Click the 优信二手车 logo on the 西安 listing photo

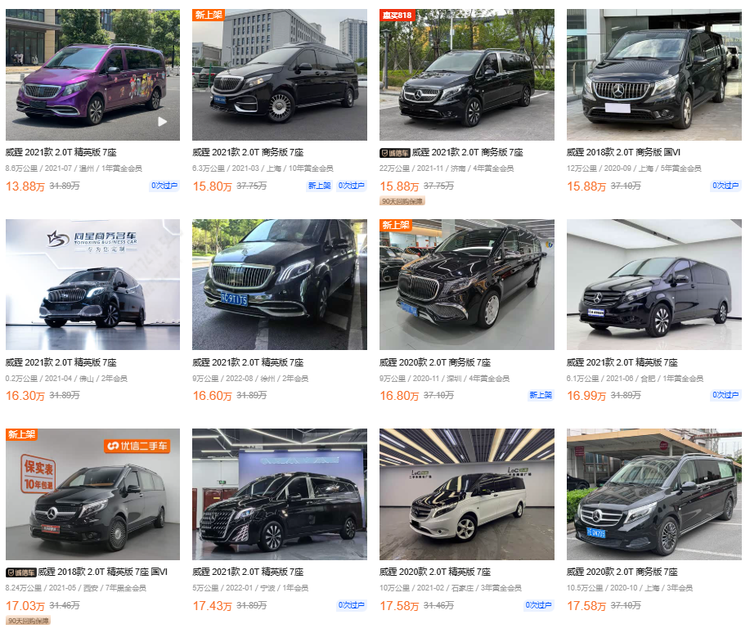click(x=138, y=446)
